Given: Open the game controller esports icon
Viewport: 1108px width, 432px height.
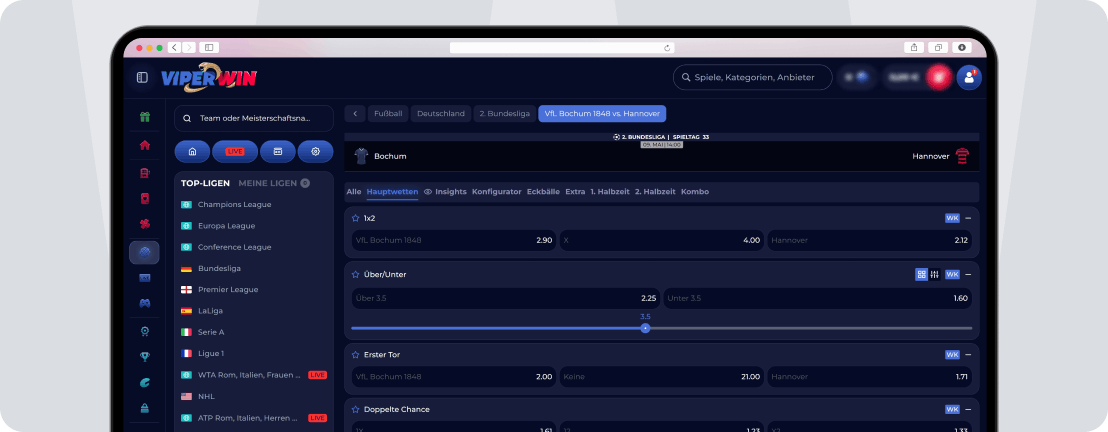Looking at the screenshot, I should [145, 303].
